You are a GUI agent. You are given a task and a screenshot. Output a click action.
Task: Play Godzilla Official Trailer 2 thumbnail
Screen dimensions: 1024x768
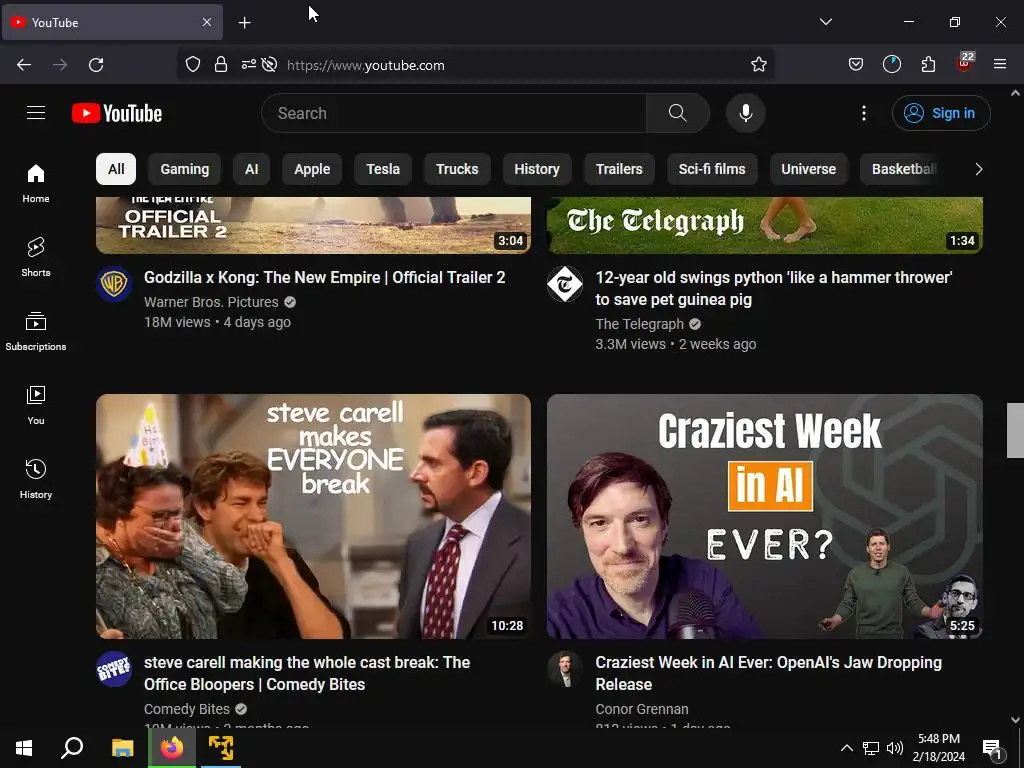point(313,225)
